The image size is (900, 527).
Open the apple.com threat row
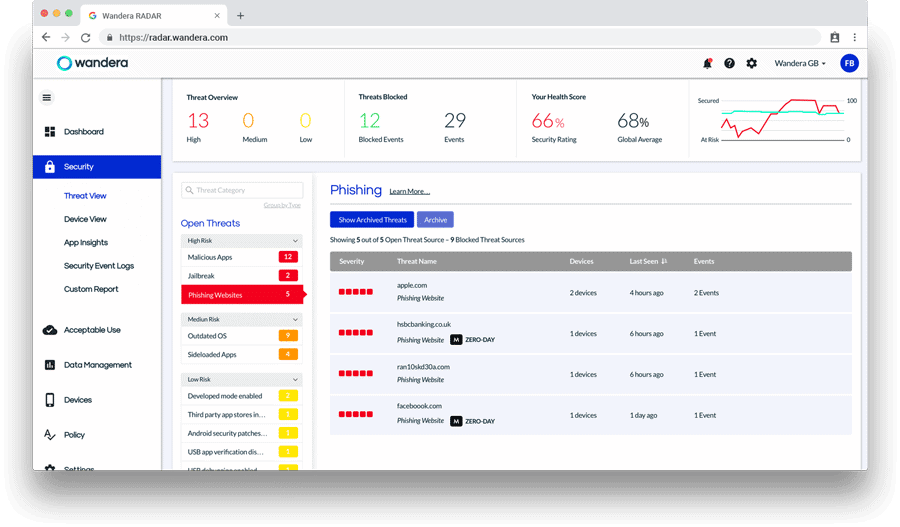tap(591, 292)
